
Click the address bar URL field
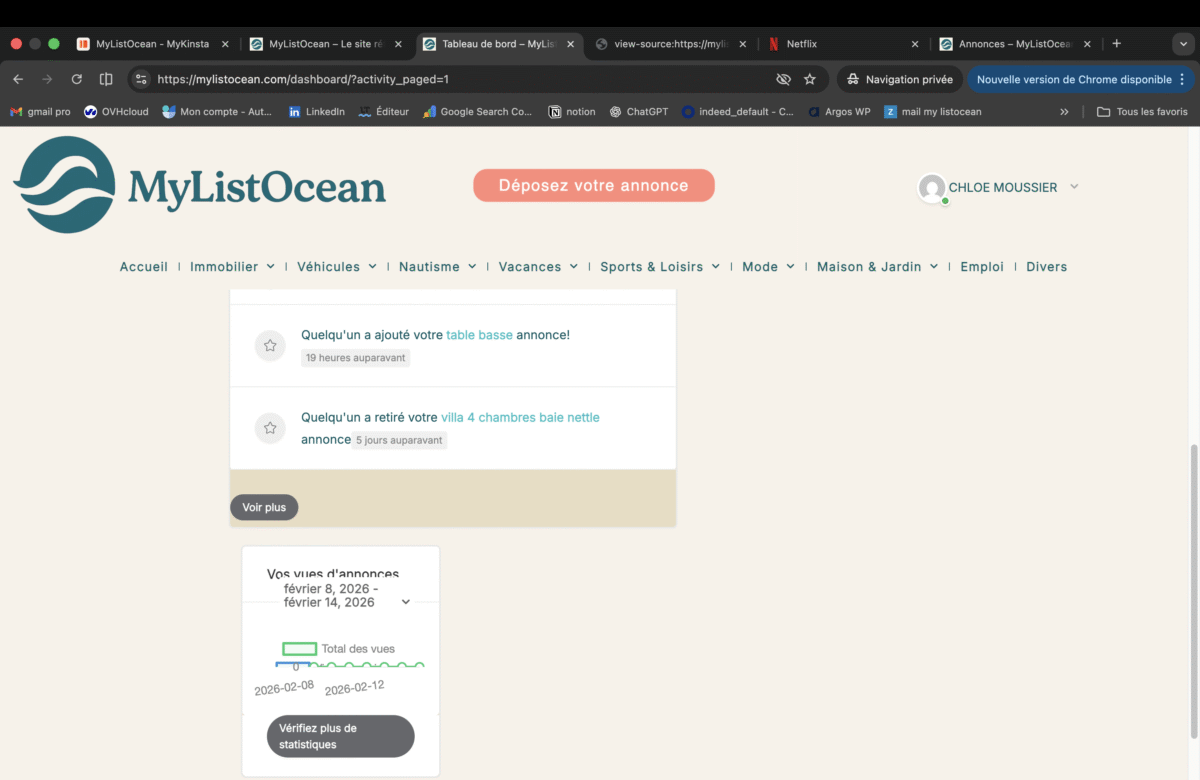click(450, 79)
